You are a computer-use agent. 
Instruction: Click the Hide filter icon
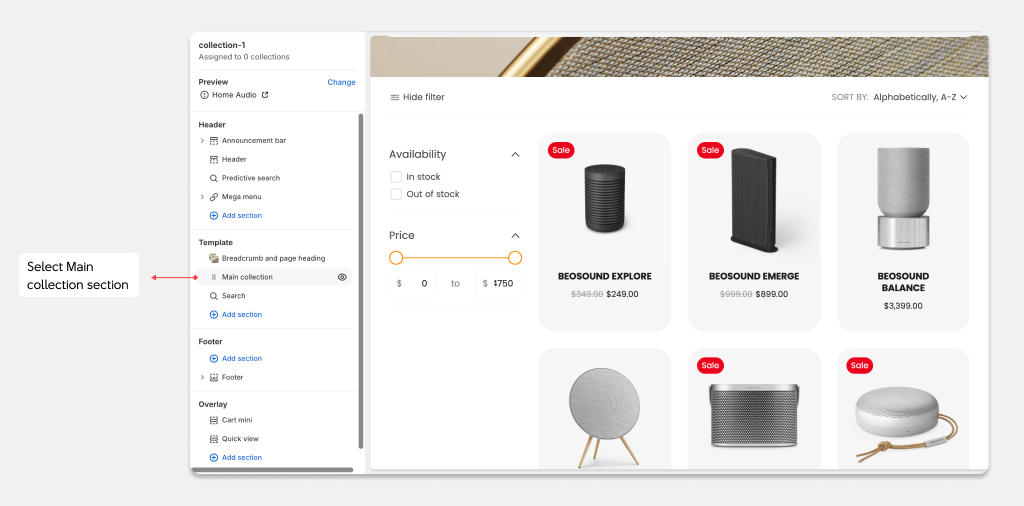click(395, 97)
